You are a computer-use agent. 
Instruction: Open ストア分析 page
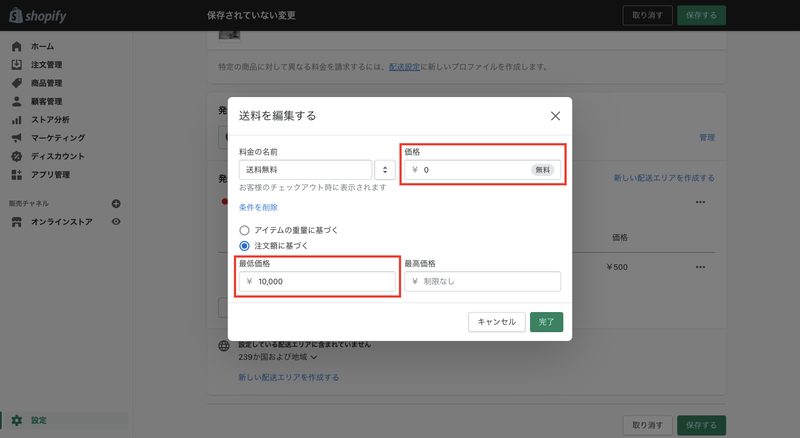(x=50, y=120)
